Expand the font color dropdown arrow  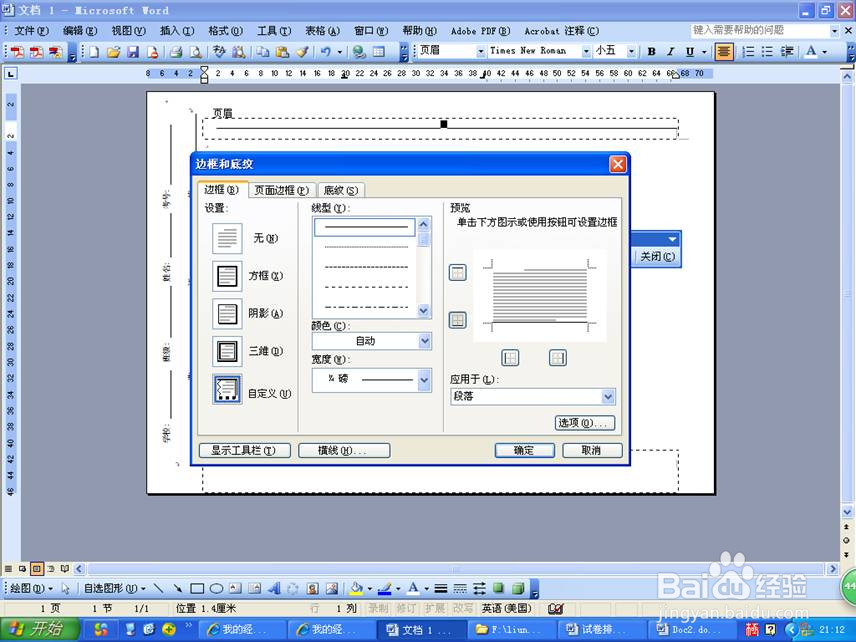tap(824, 52)
